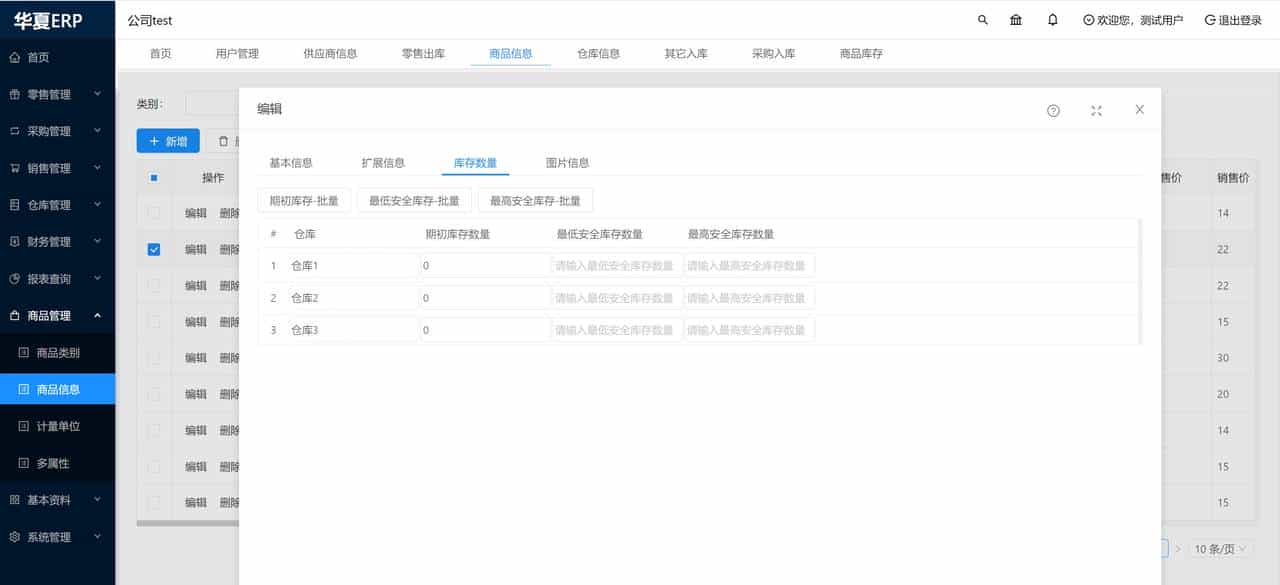This screenshot has height=585, width=1280.
Task: Expand the edit dialog to fullscreen
Action: (x=1096, y=110)
